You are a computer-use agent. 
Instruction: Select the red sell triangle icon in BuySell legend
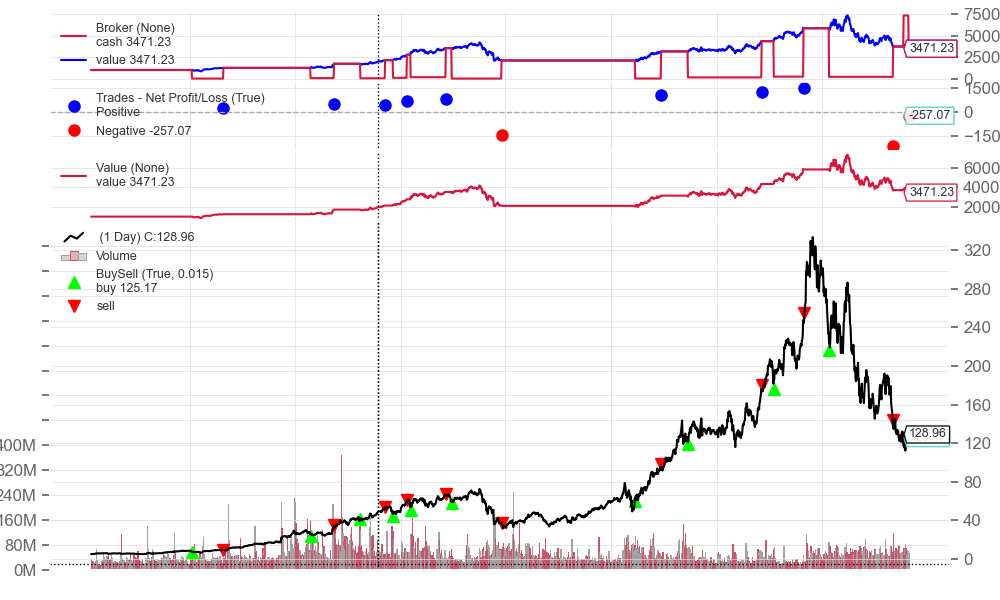tap(72, 305)
